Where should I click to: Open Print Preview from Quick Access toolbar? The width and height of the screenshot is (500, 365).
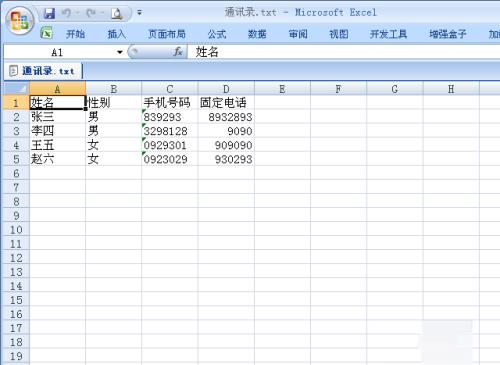[x=117, y=13]
